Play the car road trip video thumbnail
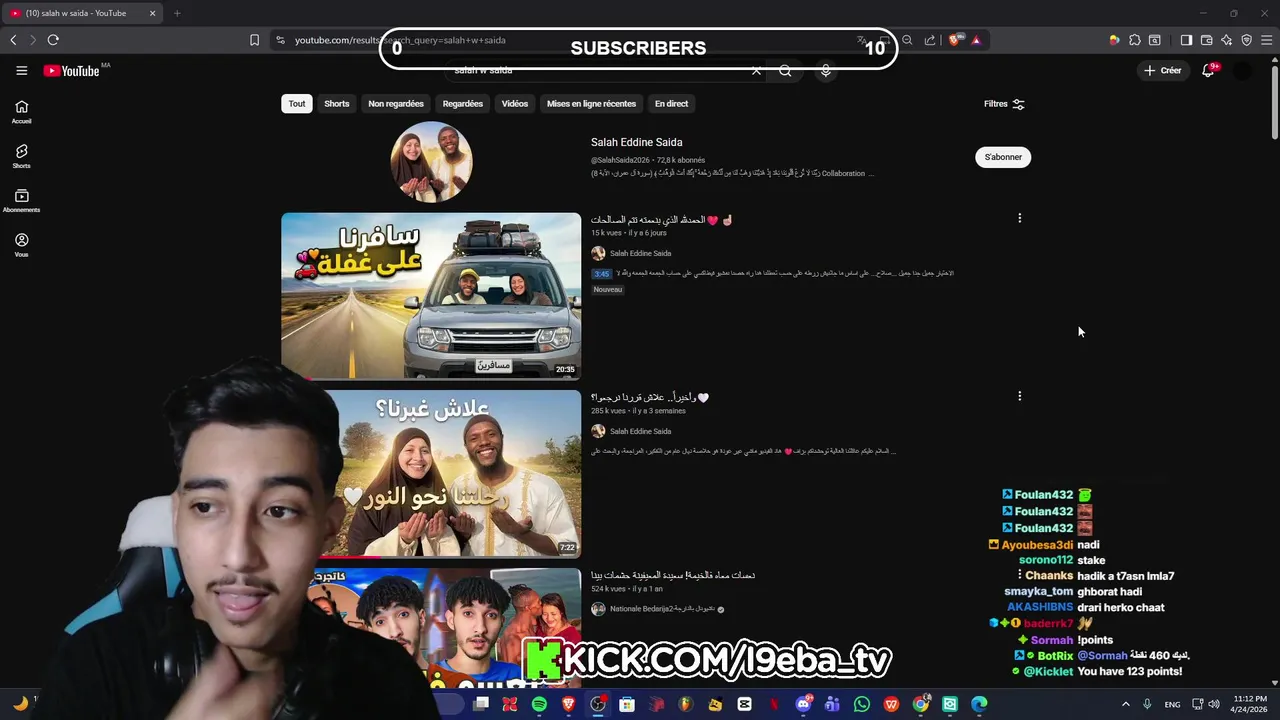Screen dimensions: 1280x720 (x=431, y=296)
